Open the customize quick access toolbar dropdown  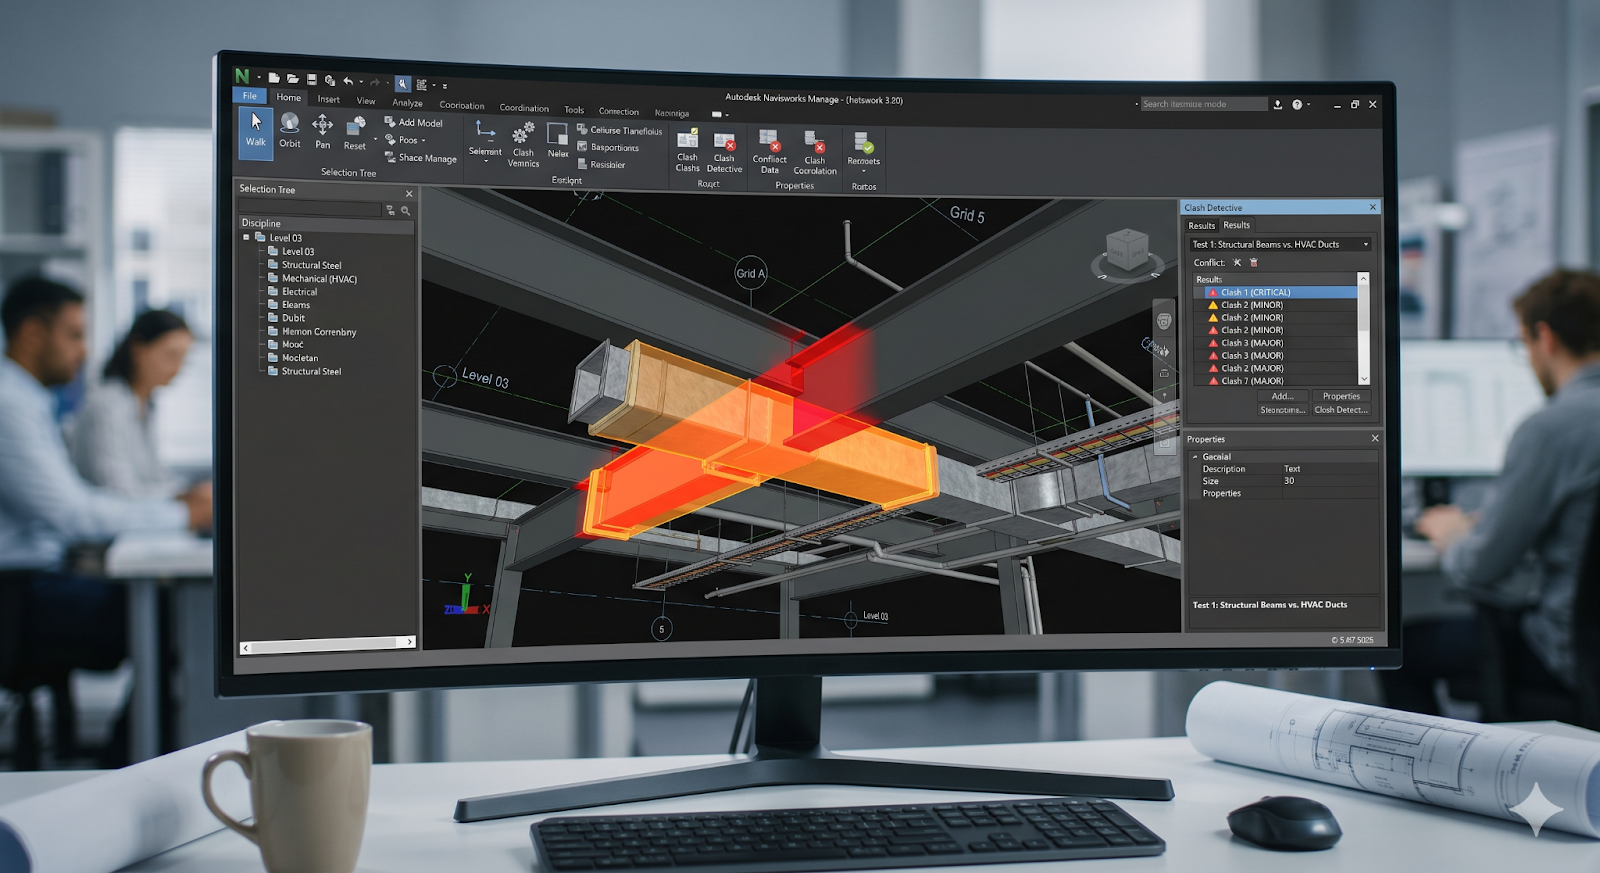[x=445, y=86]
